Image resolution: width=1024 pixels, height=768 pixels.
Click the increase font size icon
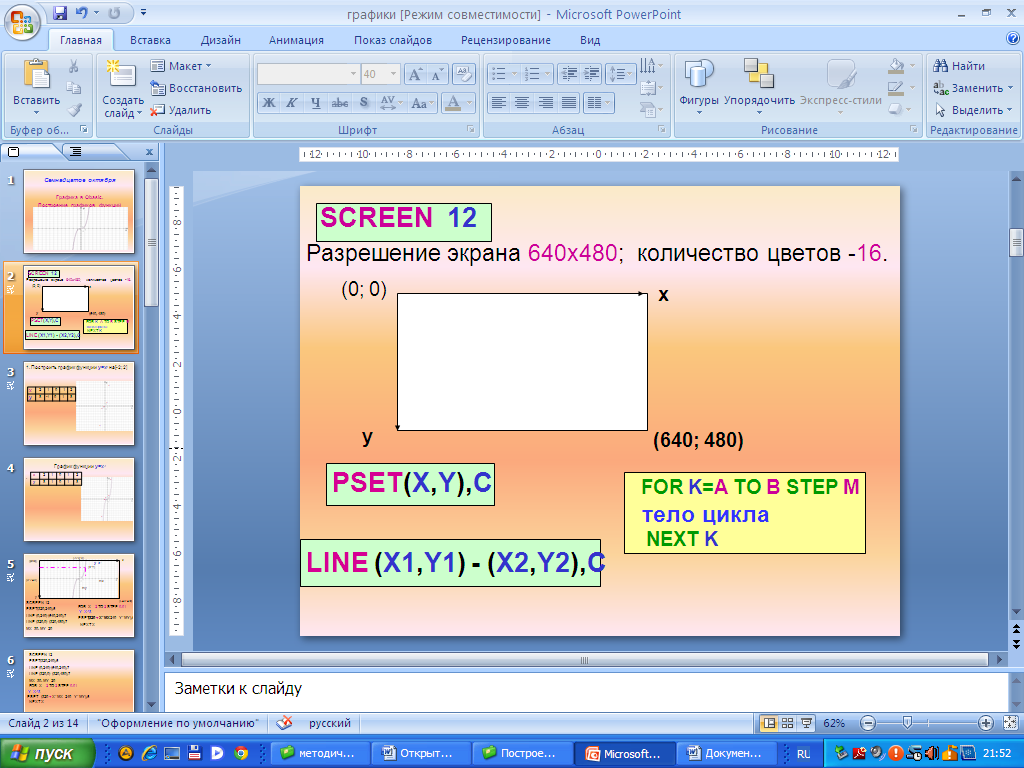(x=416, y=74)
